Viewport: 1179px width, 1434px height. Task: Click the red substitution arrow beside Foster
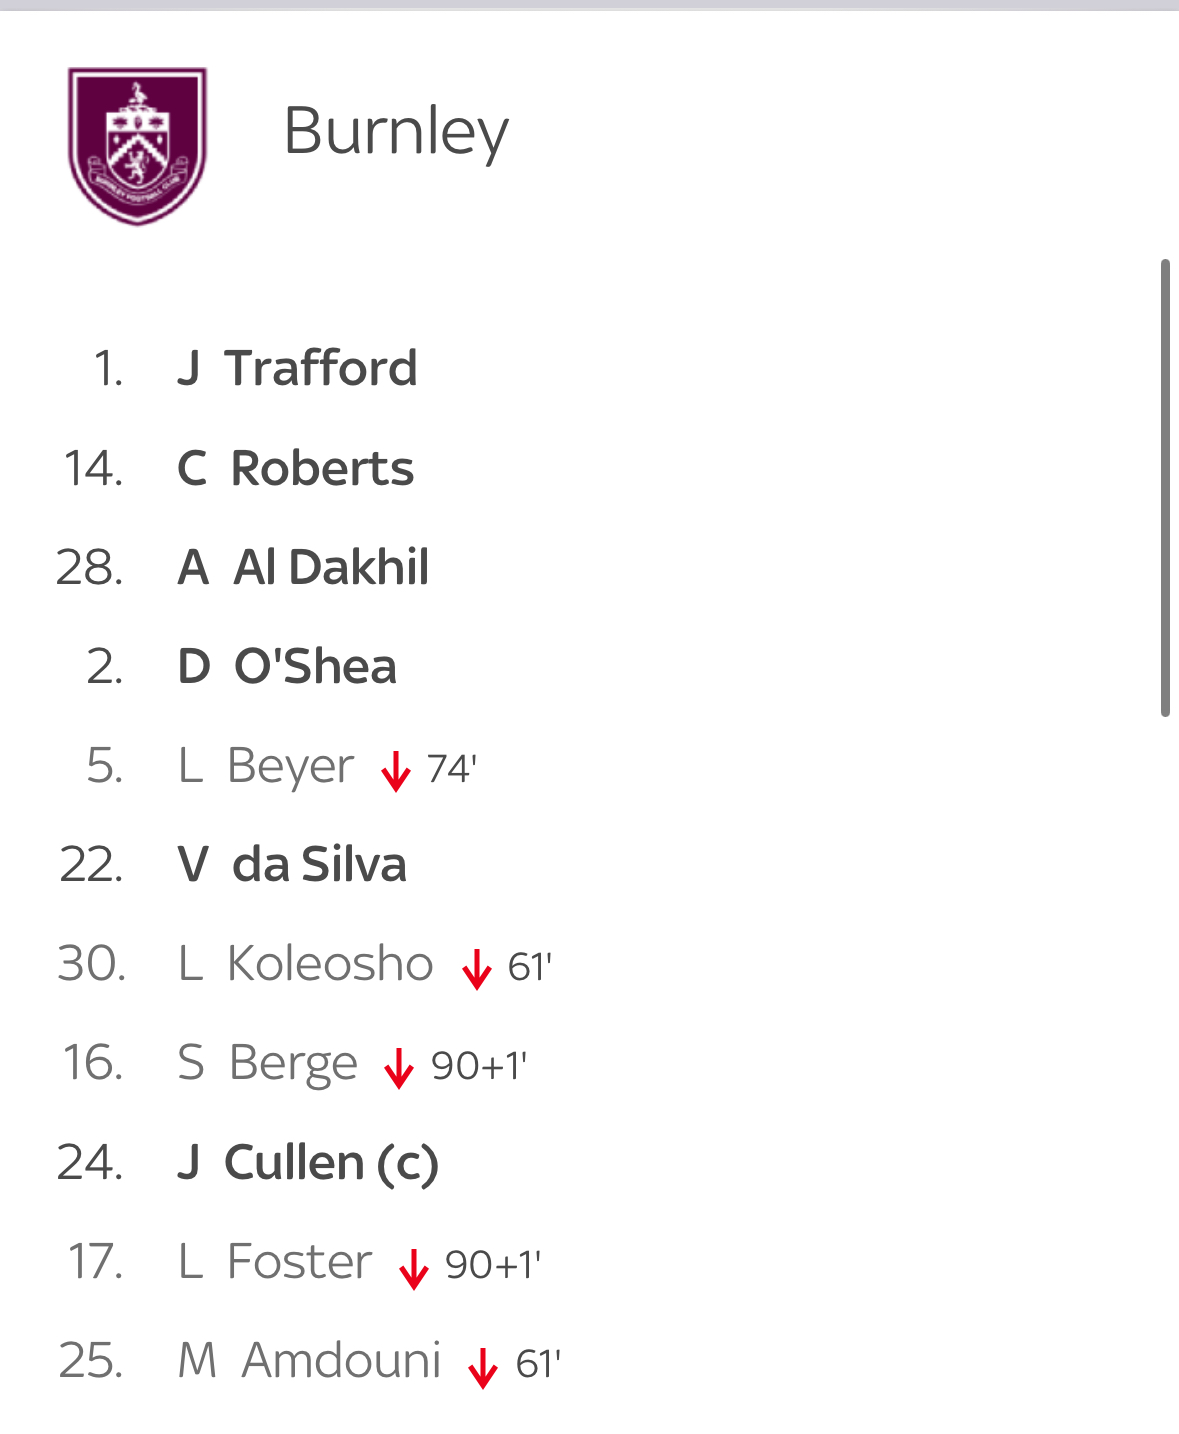coord(414,1267)
